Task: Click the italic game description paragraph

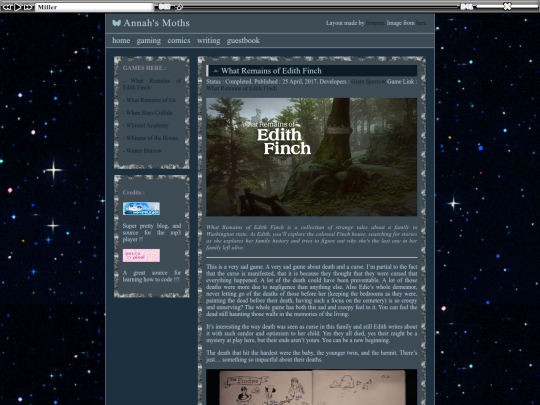Action: [311, 237]
